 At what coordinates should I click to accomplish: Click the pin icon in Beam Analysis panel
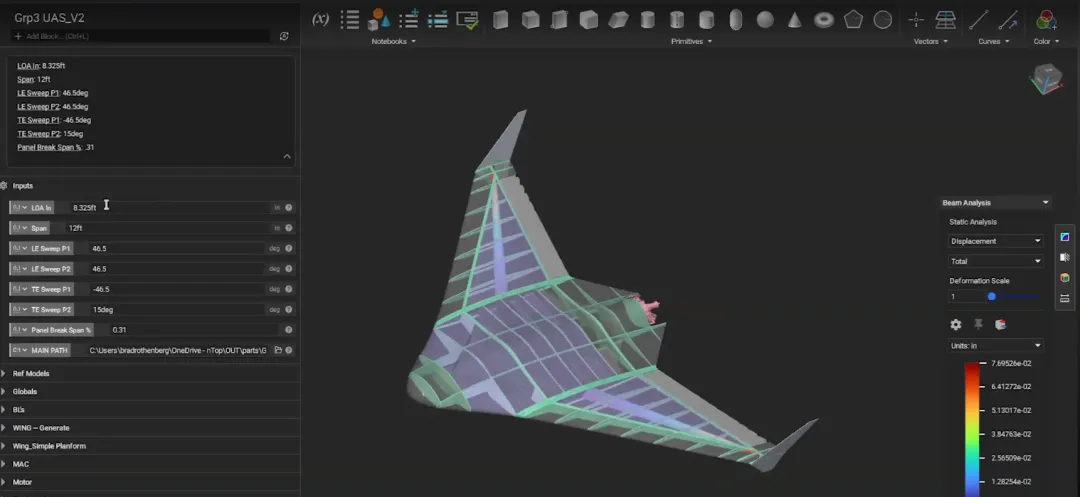(978, 324)
